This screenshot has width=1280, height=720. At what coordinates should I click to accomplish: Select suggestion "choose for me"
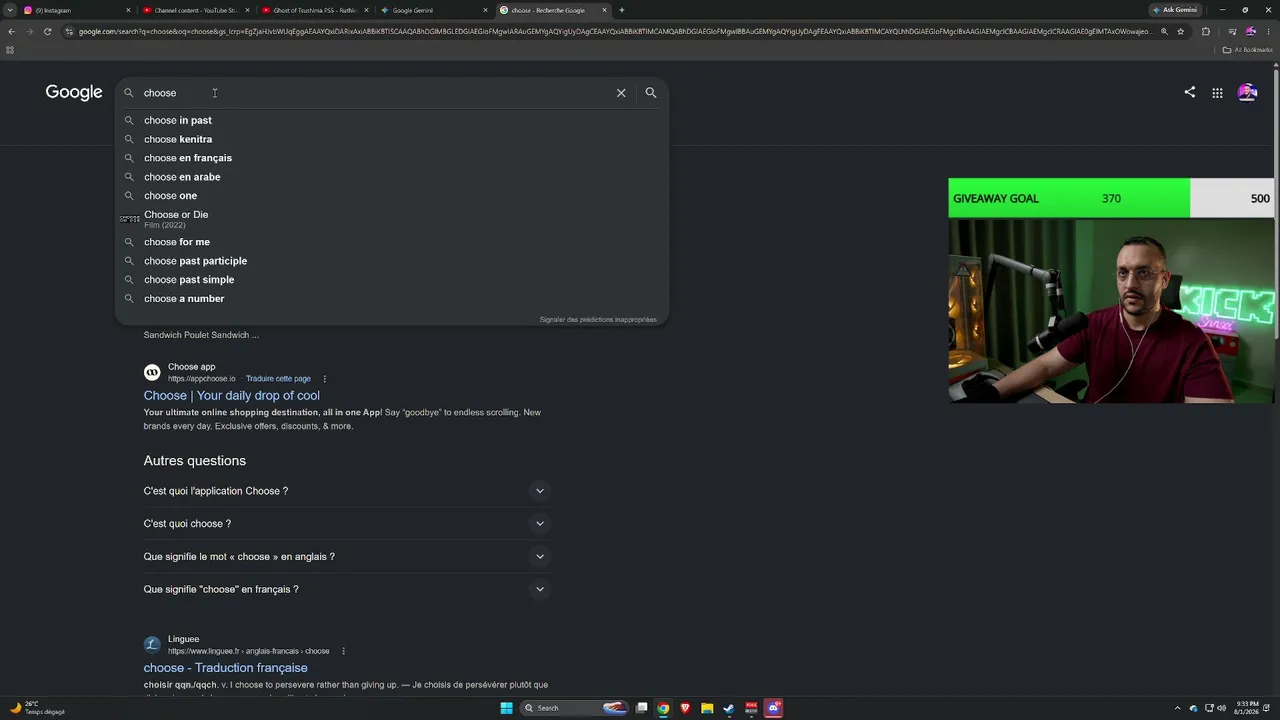[x=392, y=242]
